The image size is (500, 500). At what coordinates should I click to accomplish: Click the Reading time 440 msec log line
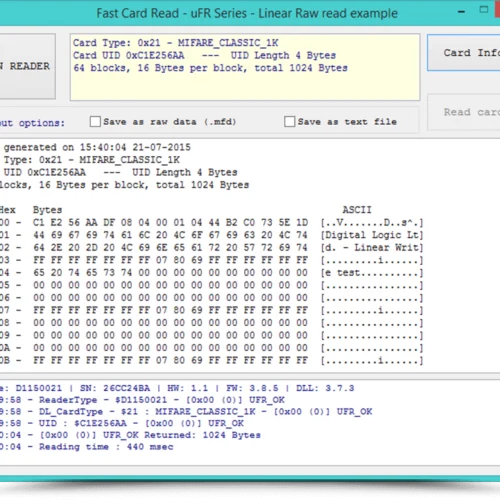tap(87, 447)
